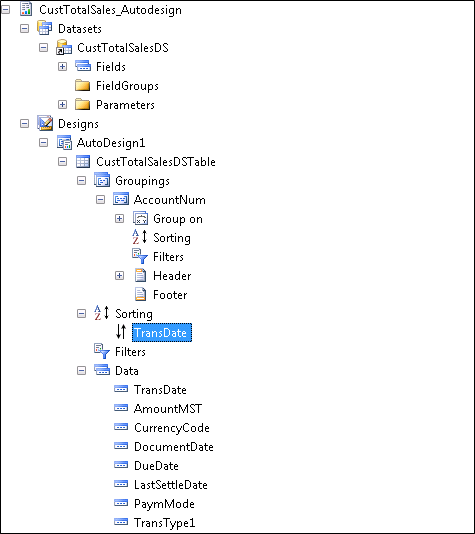Select the DueDate field label
Image resolution: width=475 pixels, height=534 pixels.
[156, 465]
